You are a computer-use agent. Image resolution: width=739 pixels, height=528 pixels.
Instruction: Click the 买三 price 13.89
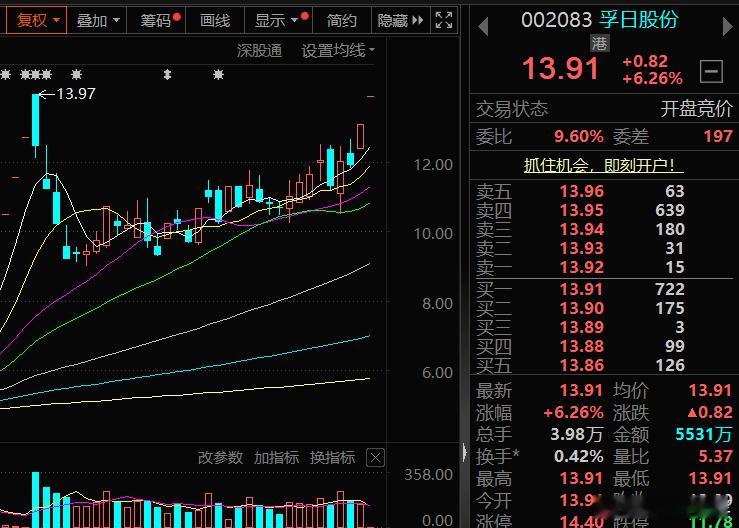582,327
